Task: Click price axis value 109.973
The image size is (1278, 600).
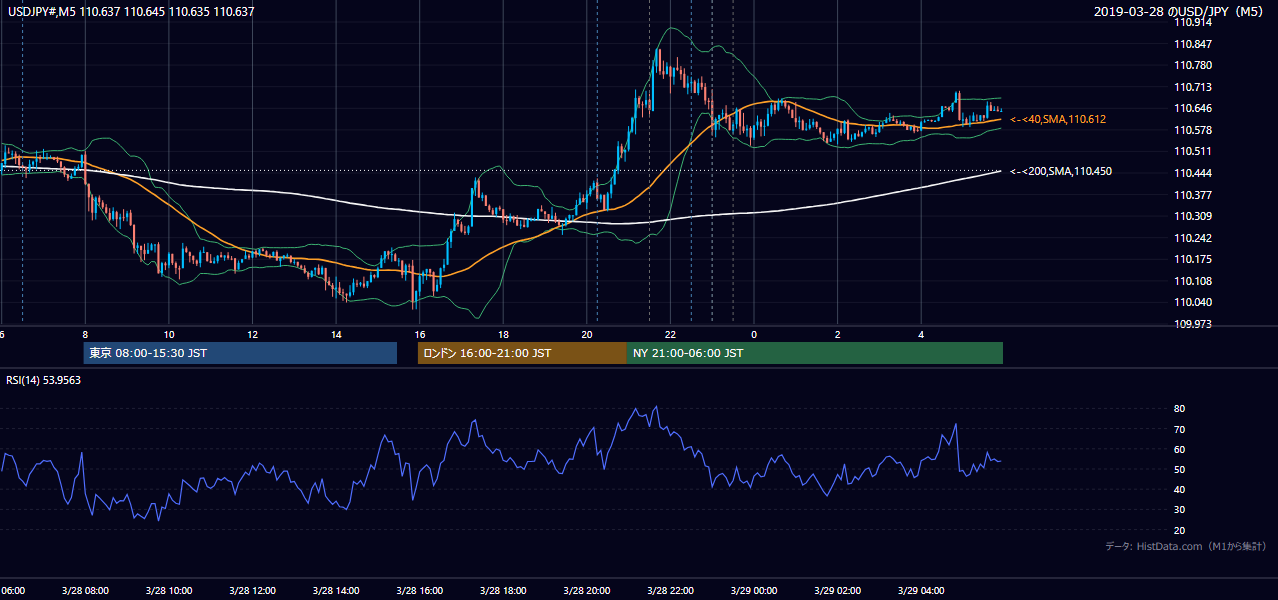Action: pyautogui.click(x=1192, y=324)
